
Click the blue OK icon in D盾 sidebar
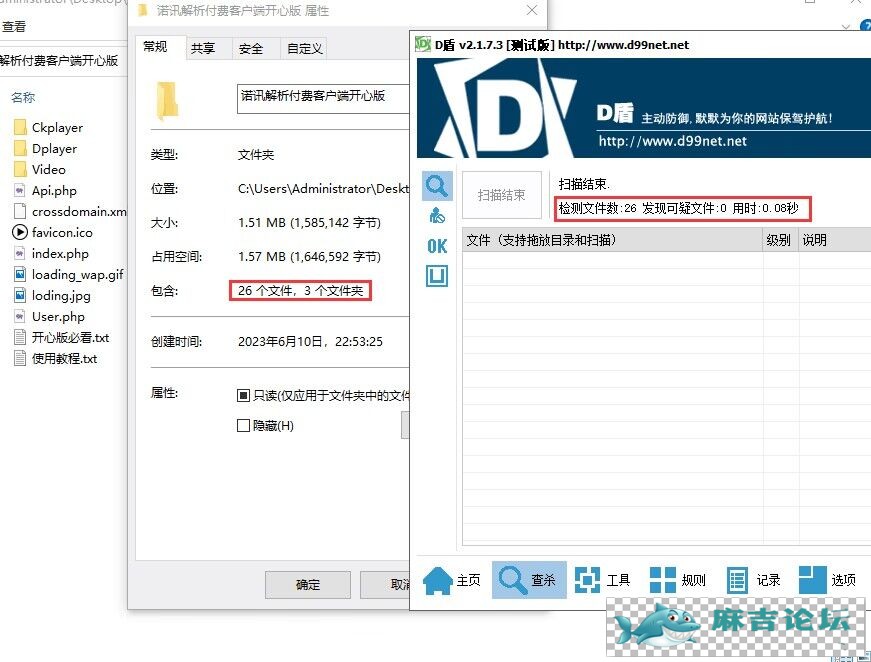tap(437, 246)
